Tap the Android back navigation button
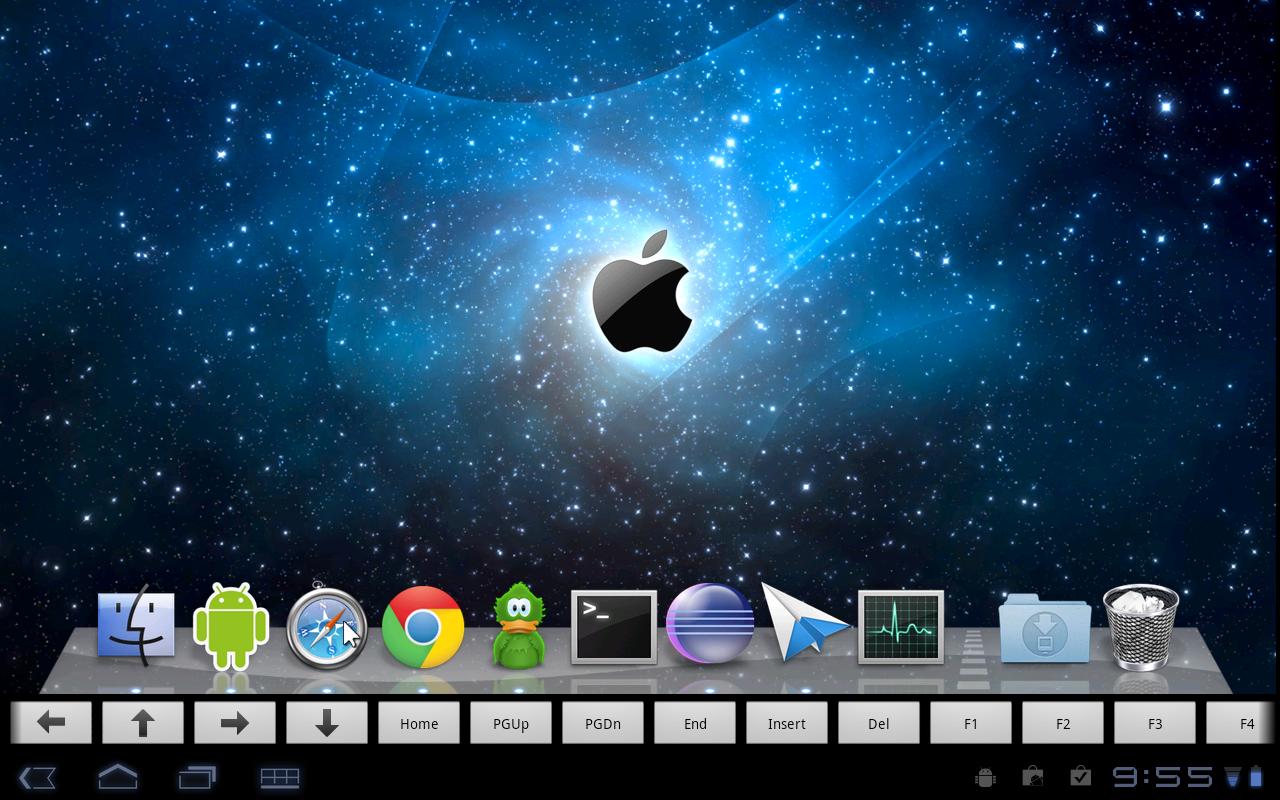Image resolution: width=1280 pixels, height=800 pixels. coord(37,777)
